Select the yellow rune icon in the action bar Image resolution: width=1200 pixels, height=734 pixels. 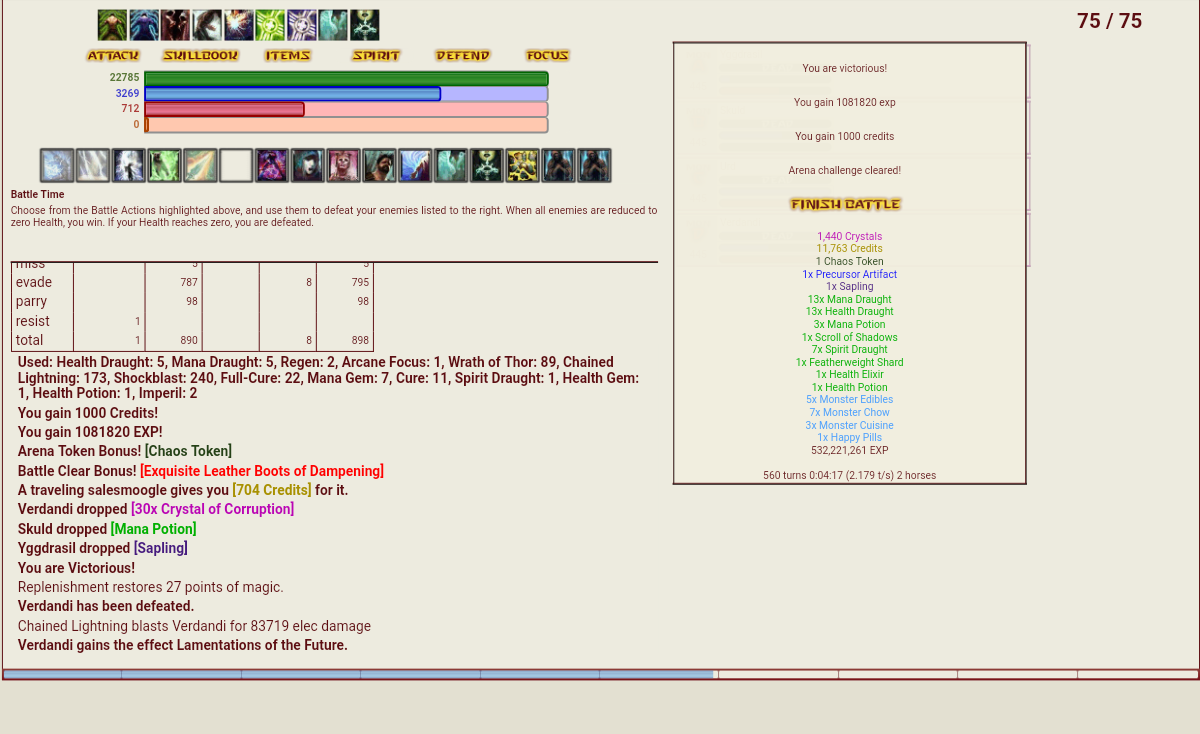point(521,165)
